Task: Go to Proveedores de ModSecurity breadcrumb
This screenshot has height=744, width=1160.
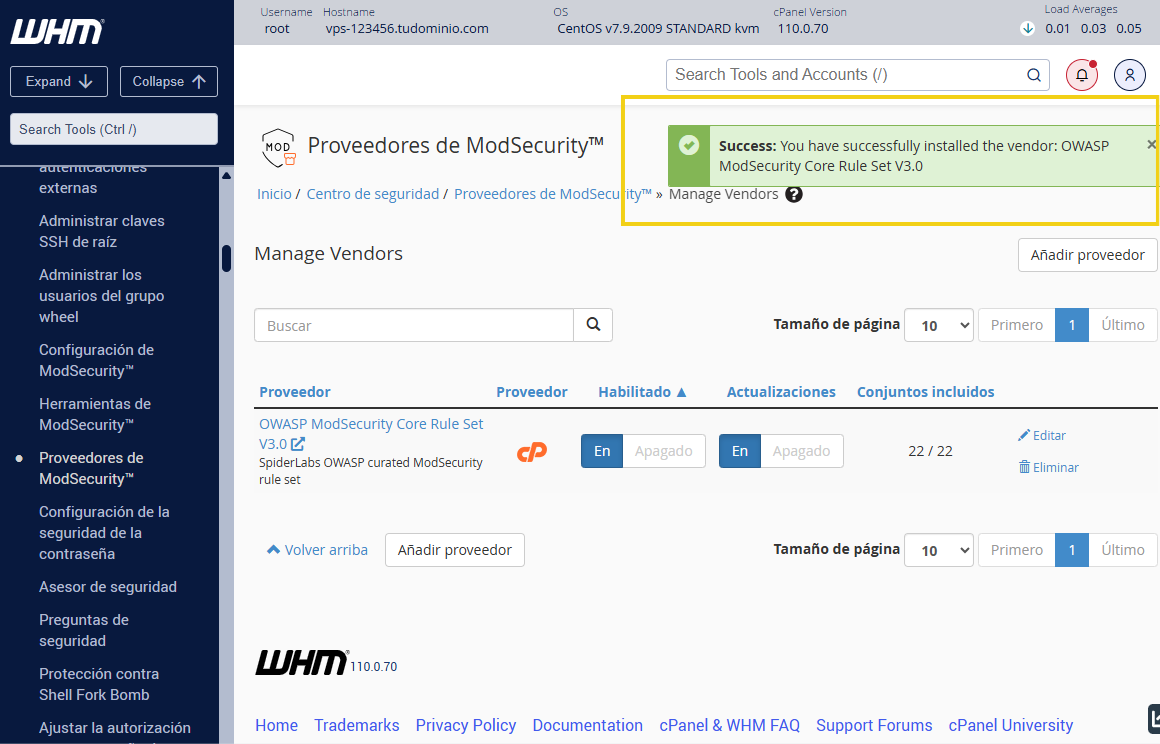Action: click(553, 194)
